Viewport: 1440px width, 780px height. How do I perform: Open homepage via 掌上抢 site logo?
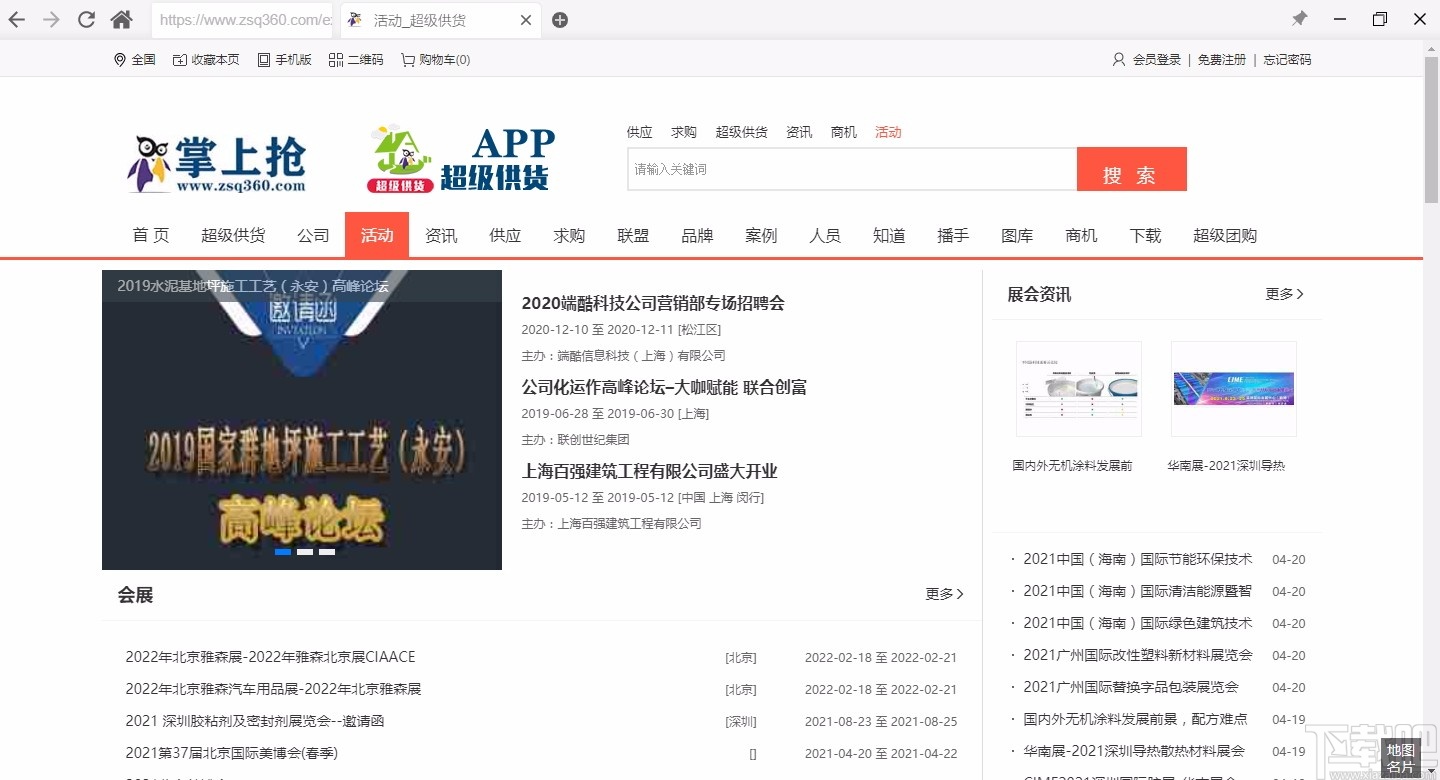tap(216, 160)
